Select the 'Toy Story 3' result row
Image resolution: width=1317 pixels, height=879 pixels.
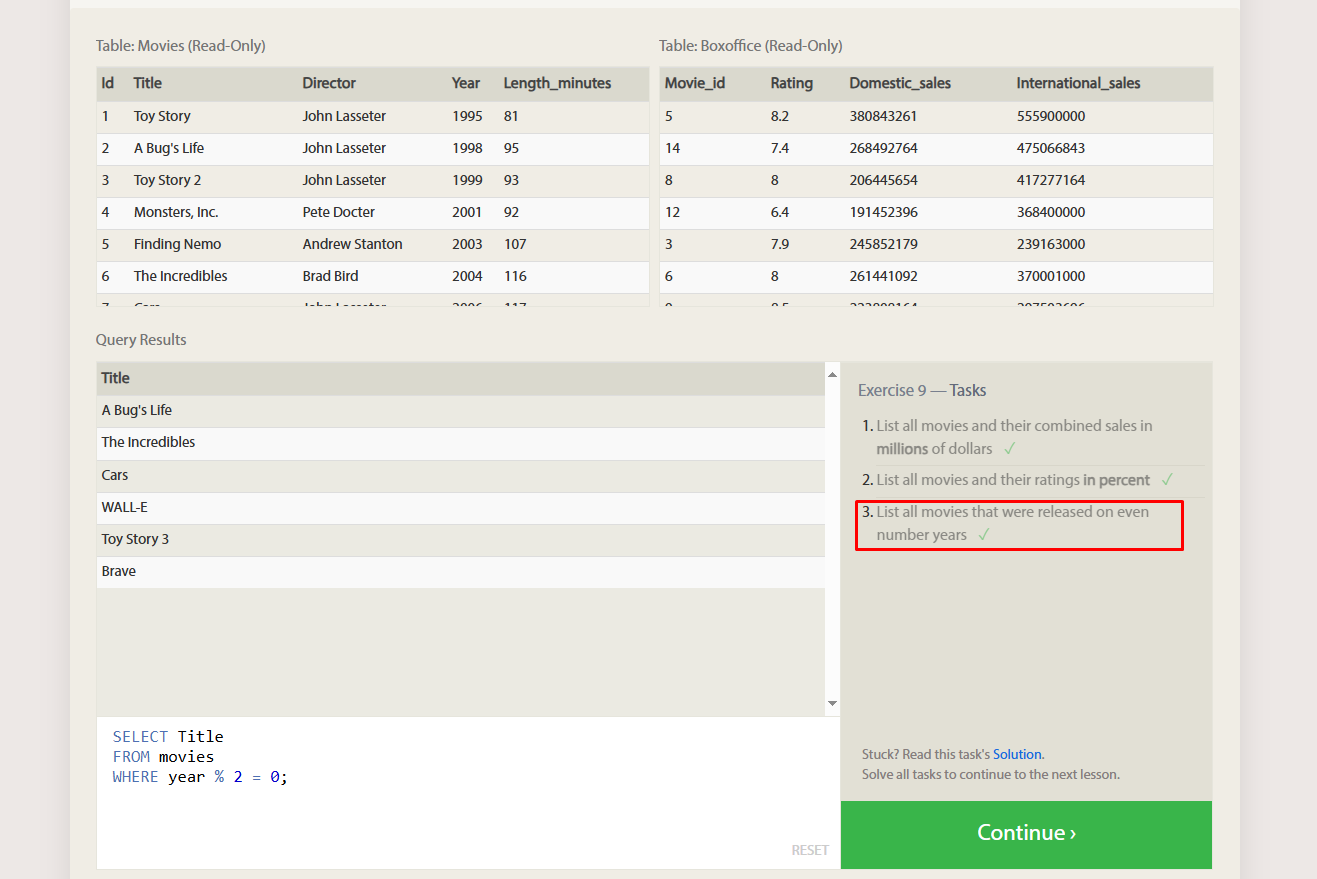pyautogui.click(x=461, y=539)
